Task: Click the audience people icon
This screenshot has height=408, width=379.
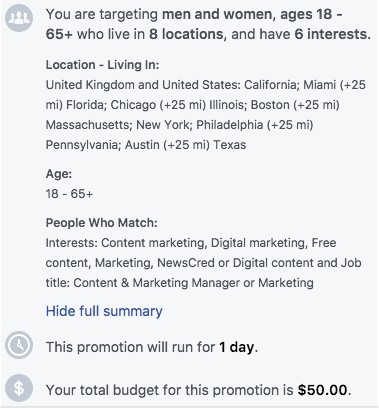Action: [19, 18]
